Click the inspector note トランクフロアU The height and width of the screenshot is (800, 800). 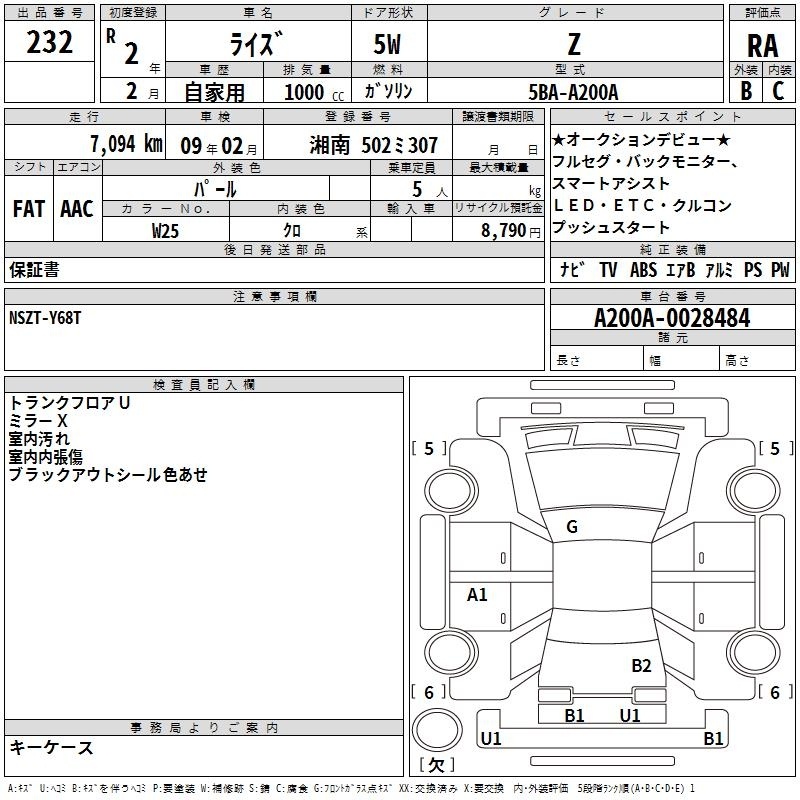tap(69, 403)
